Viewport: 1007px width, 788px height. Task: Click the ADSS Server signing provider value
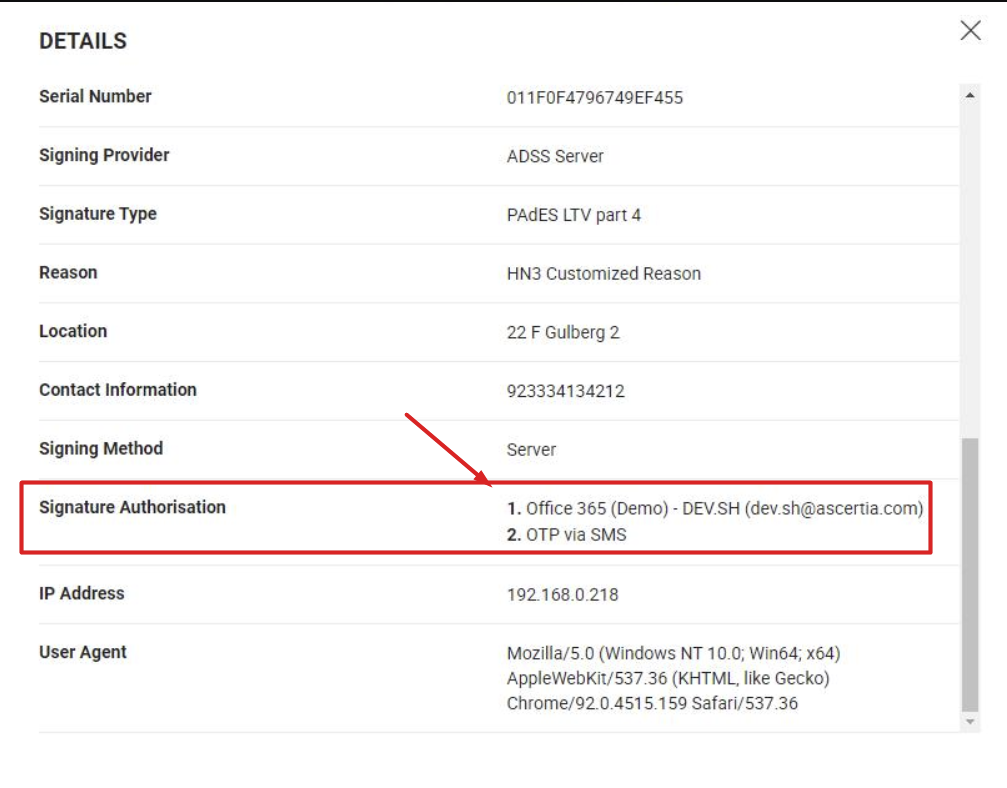(x=555, y=156)
